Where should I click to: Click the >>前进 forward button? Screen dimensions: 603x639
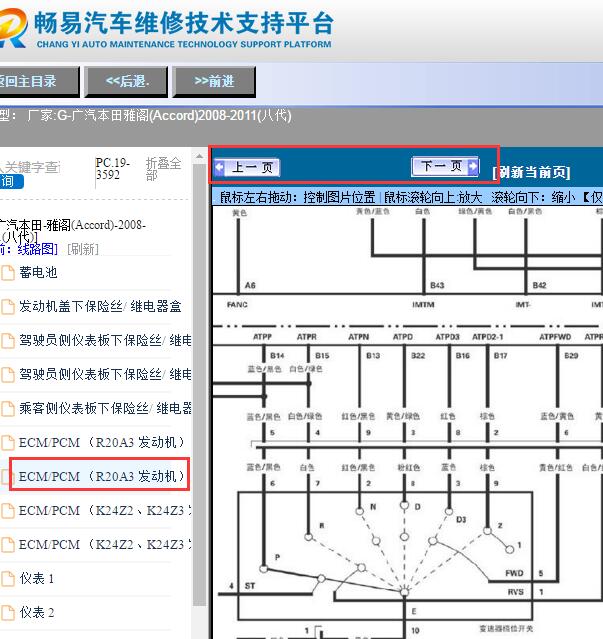[x=214, y=82]
